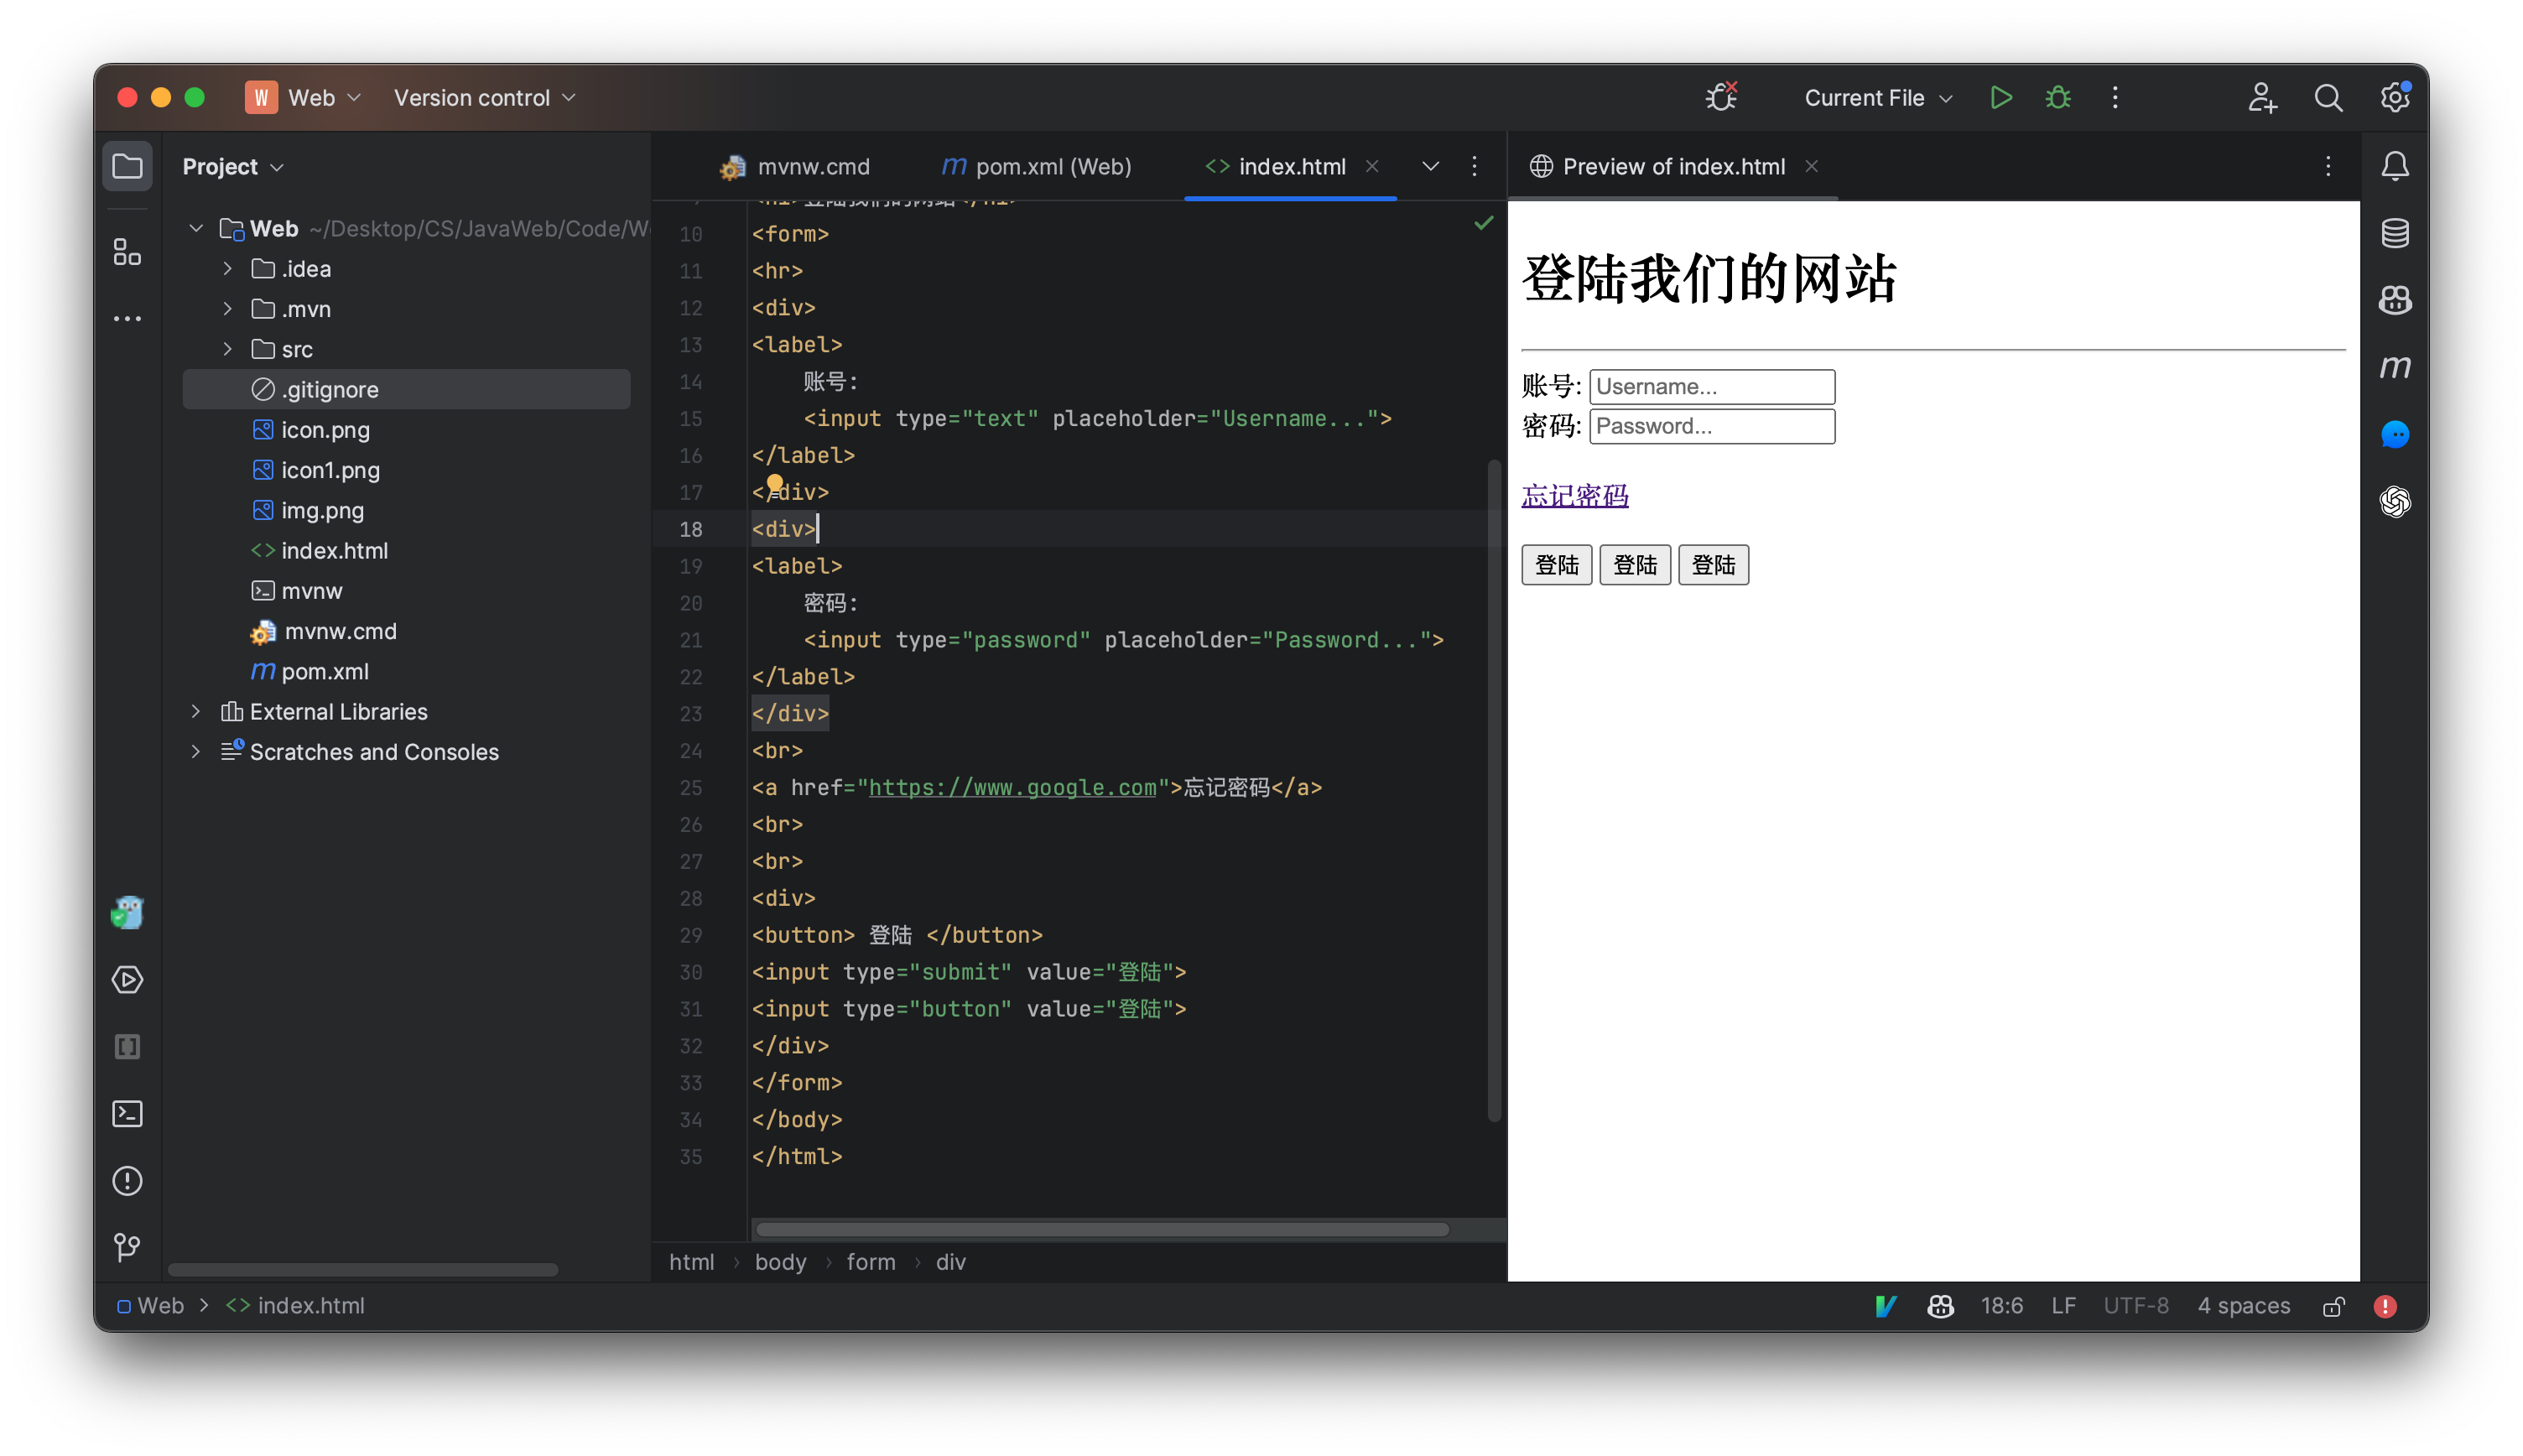This screenshot has height=1456, width=2523.
Task: Click the green inspection checkmark in editor
Action: [1483, 223]
